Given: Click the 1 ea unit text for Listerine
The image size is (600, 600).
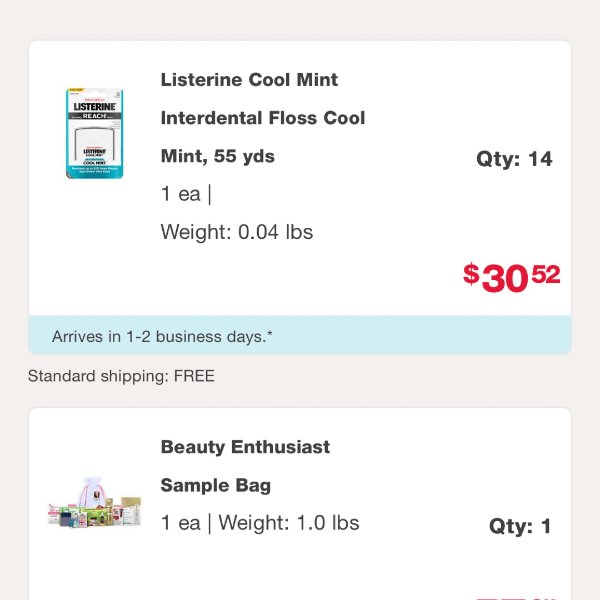Looking at the screenshot, I should coord(181,194).
